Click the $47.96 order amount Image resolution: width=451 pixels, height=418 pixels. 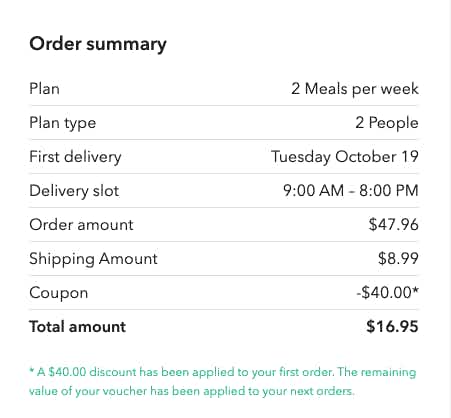tap(393, 225)
